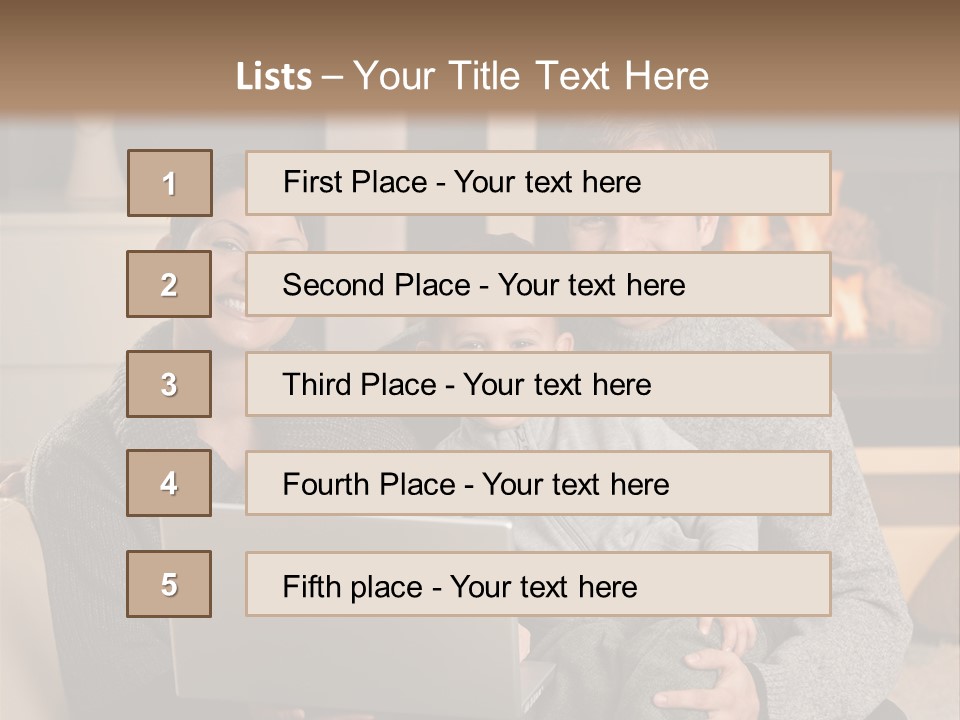Viewport: 960px width, 720px height.
Task: Select "Your Title Text Here" in the title
Action: 531,76
